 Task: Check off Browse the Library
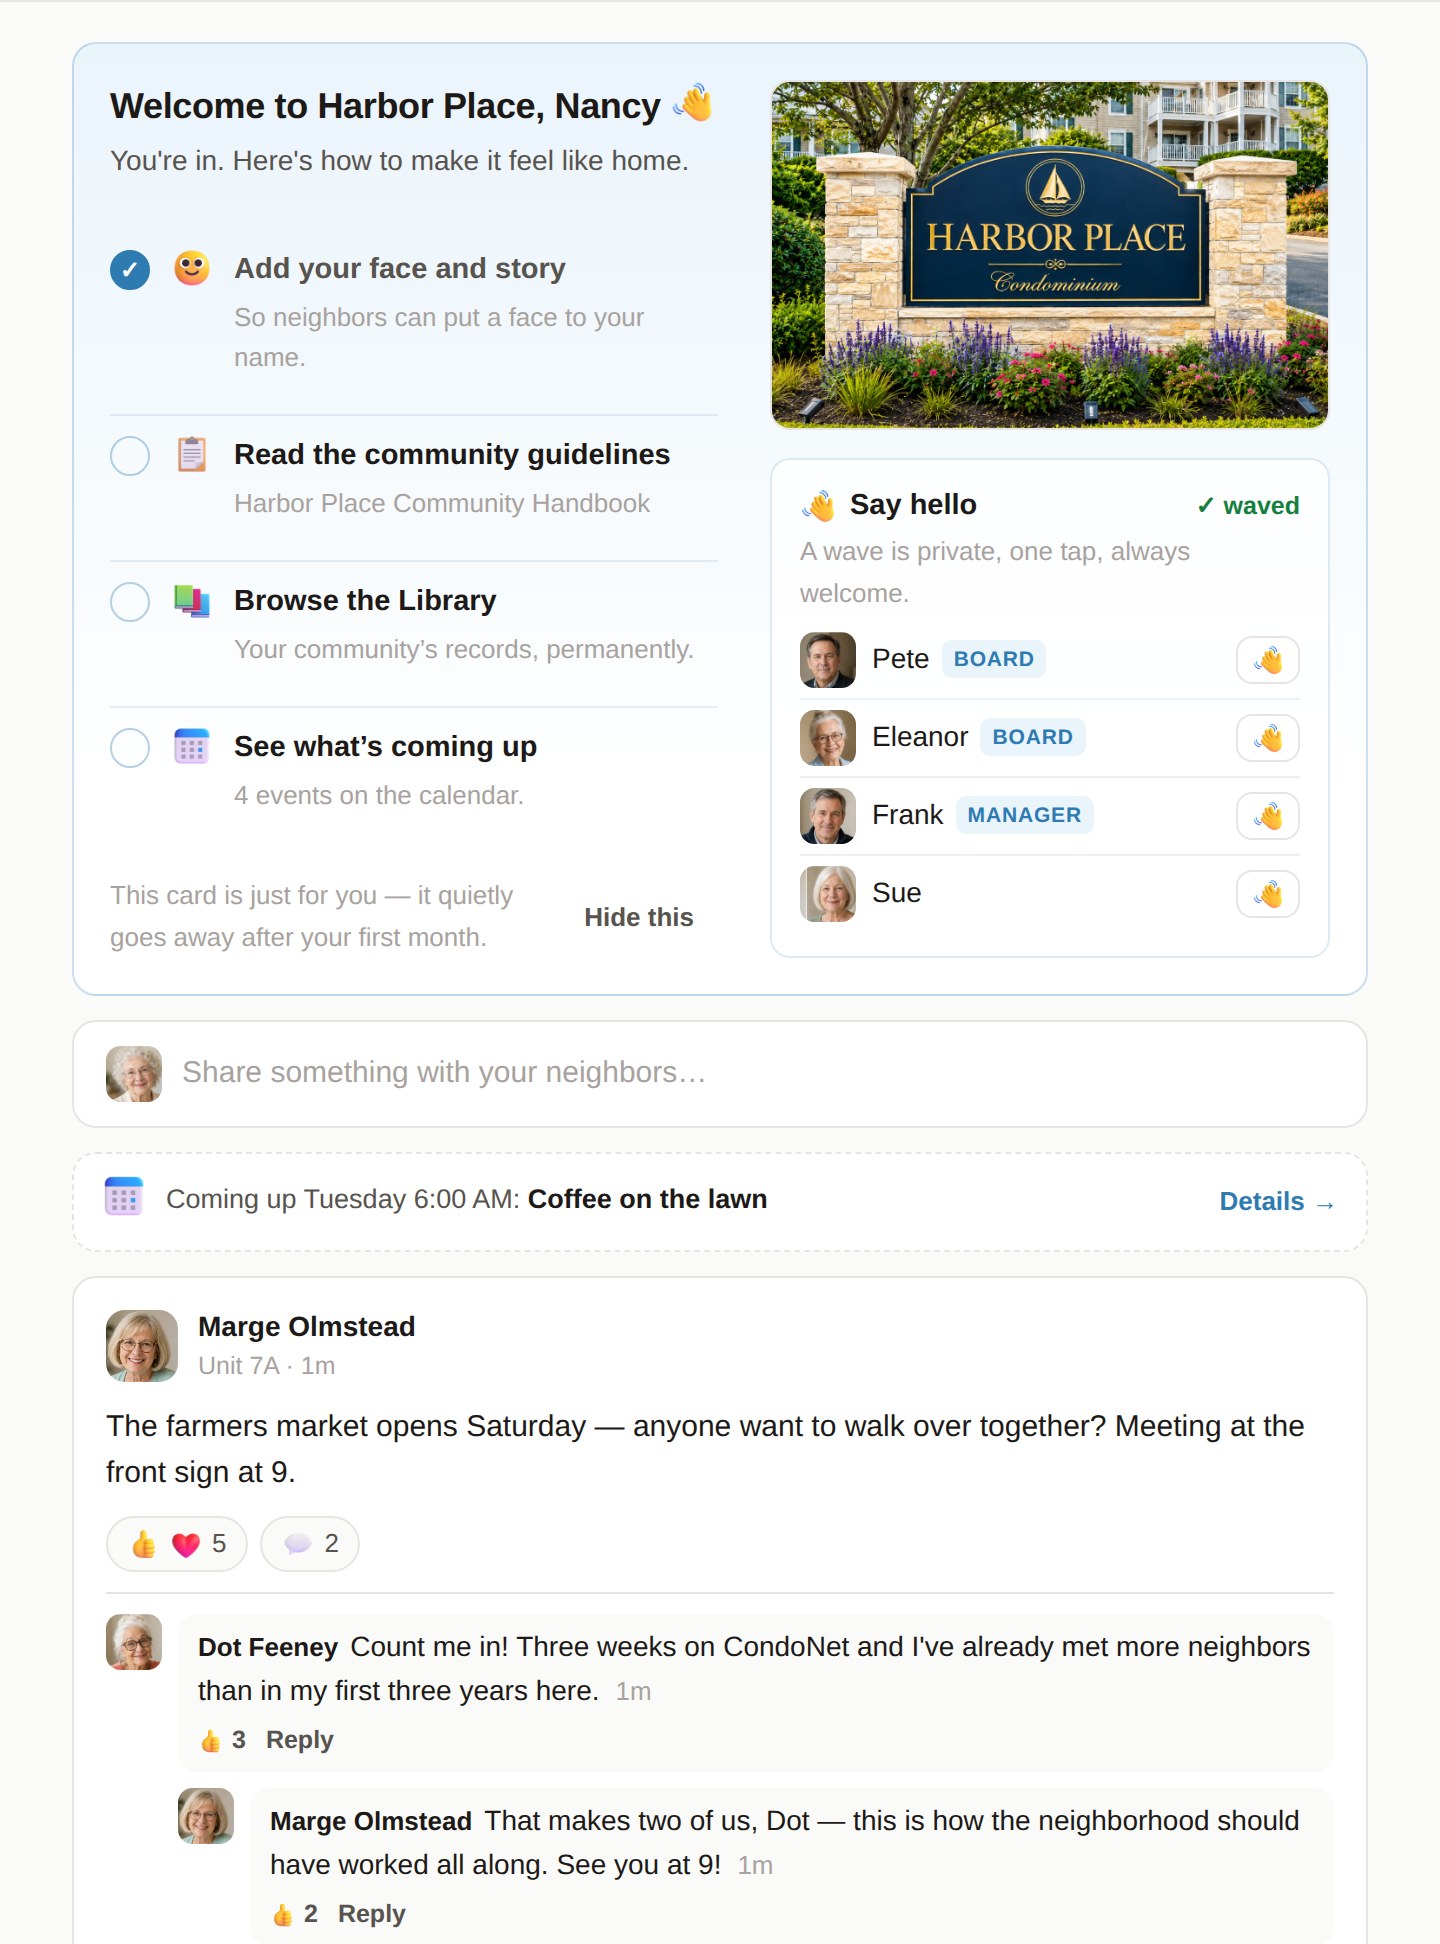pos(130,602)
